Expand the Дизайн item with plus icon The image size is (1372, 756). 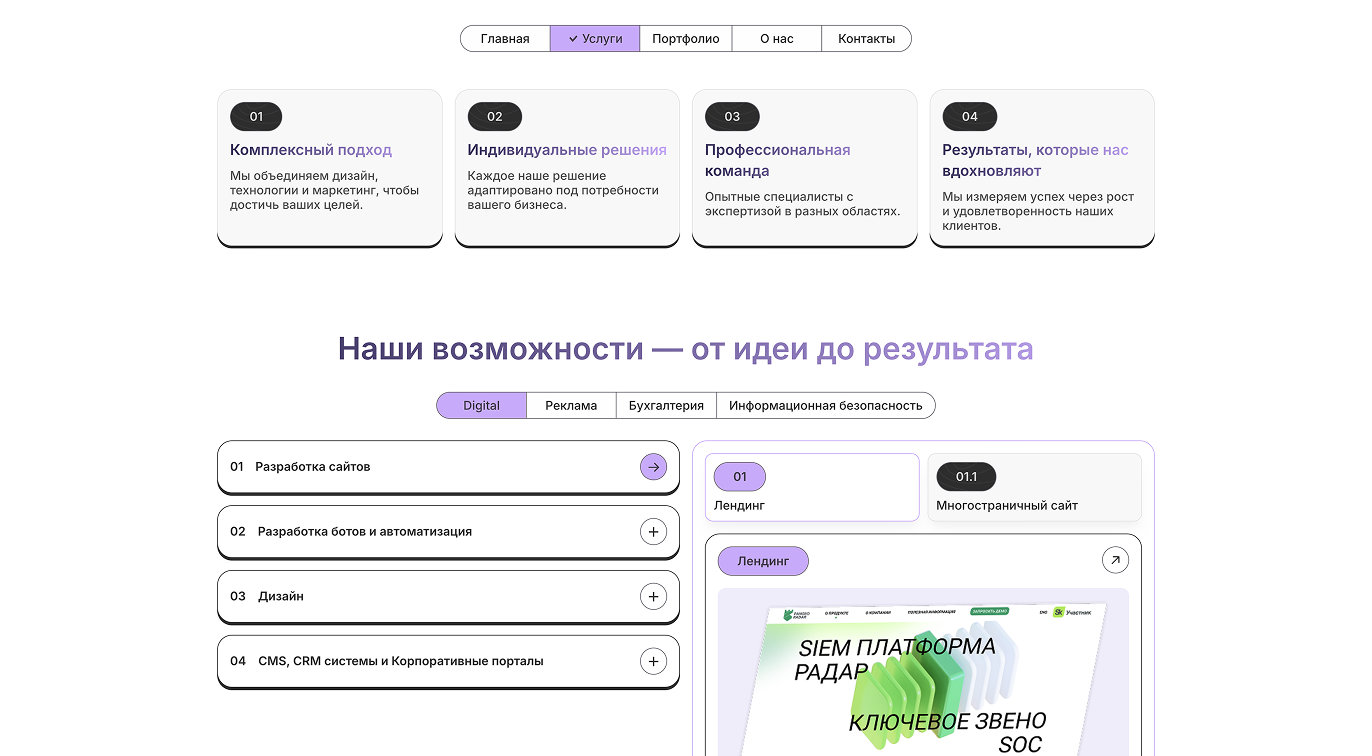[x=653, y=597]
